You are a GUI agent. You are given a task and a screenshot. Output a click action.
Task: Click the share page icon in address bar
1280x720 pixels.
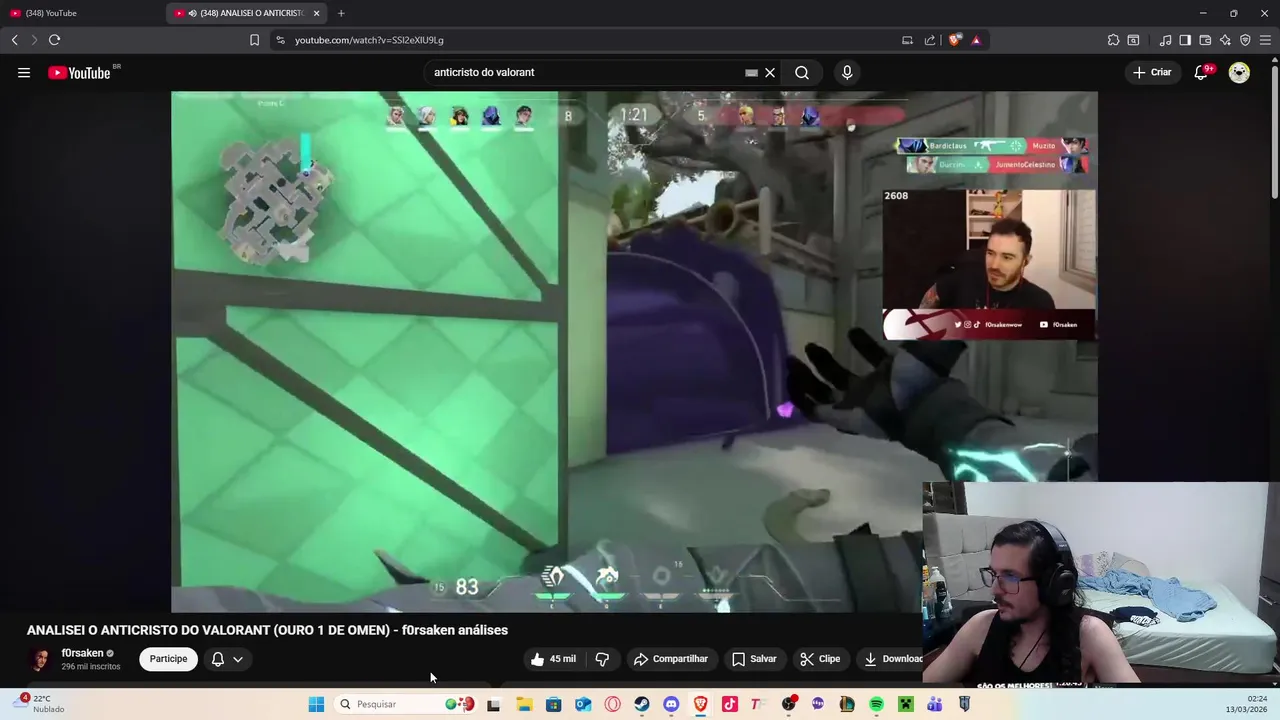(x=930, y=40)
